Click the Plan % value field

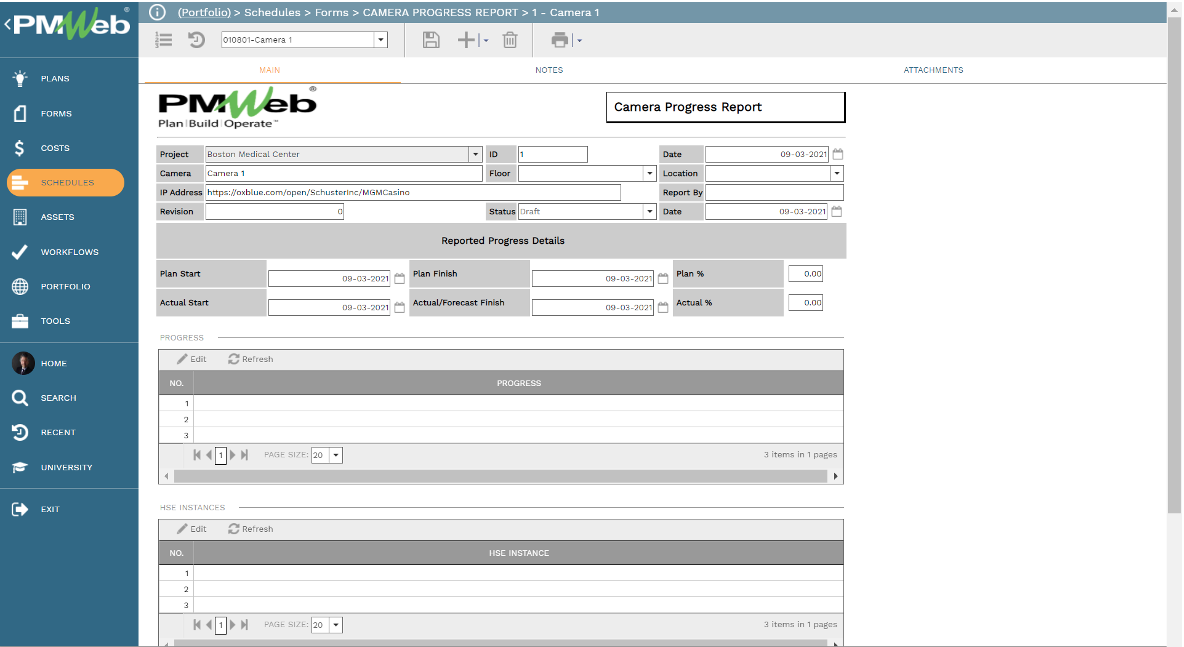[x=805, y=274]
